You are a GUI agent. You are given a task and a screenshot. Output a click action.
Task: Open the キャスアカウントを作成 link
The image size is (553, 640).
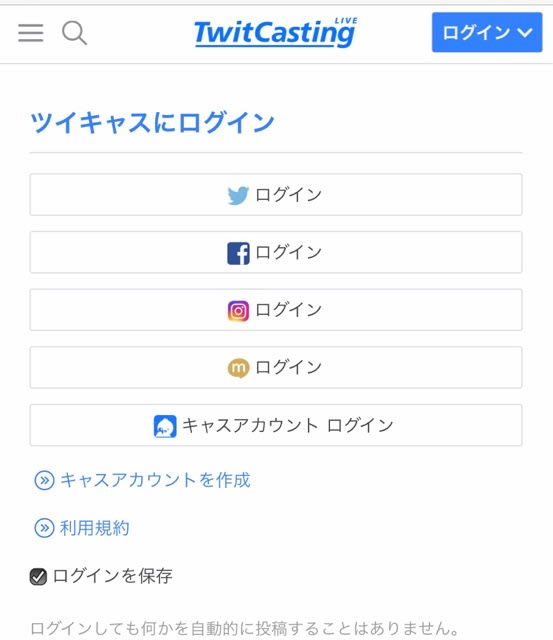click(x=155, y=480)
